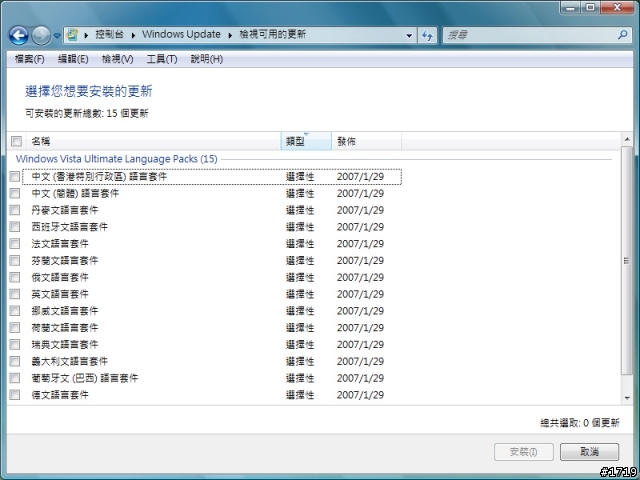Toggle the select-all checkbox in header
The width and height of the screenshot is (640, 480).
click(x=16, y=142)
